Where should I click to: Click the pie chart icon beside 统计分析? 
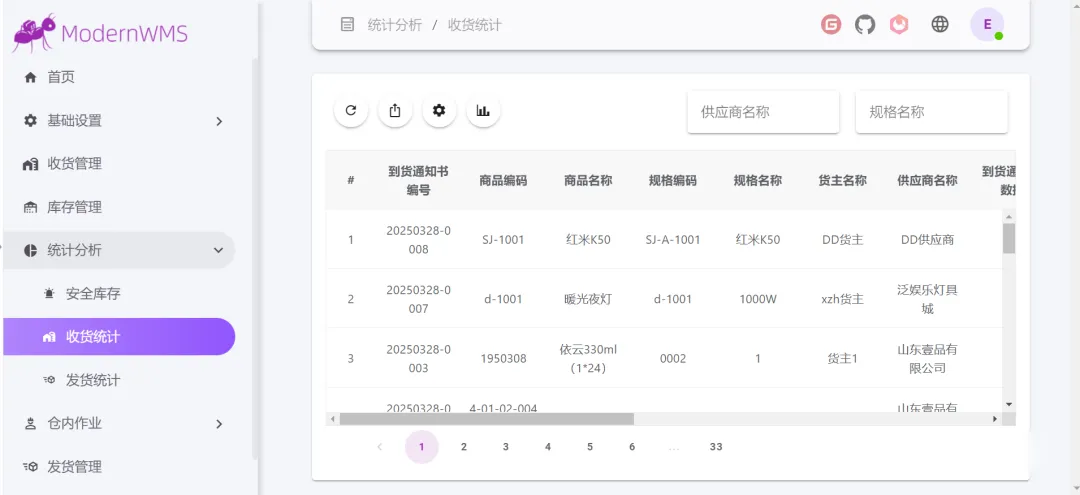(x=30, y=251)
